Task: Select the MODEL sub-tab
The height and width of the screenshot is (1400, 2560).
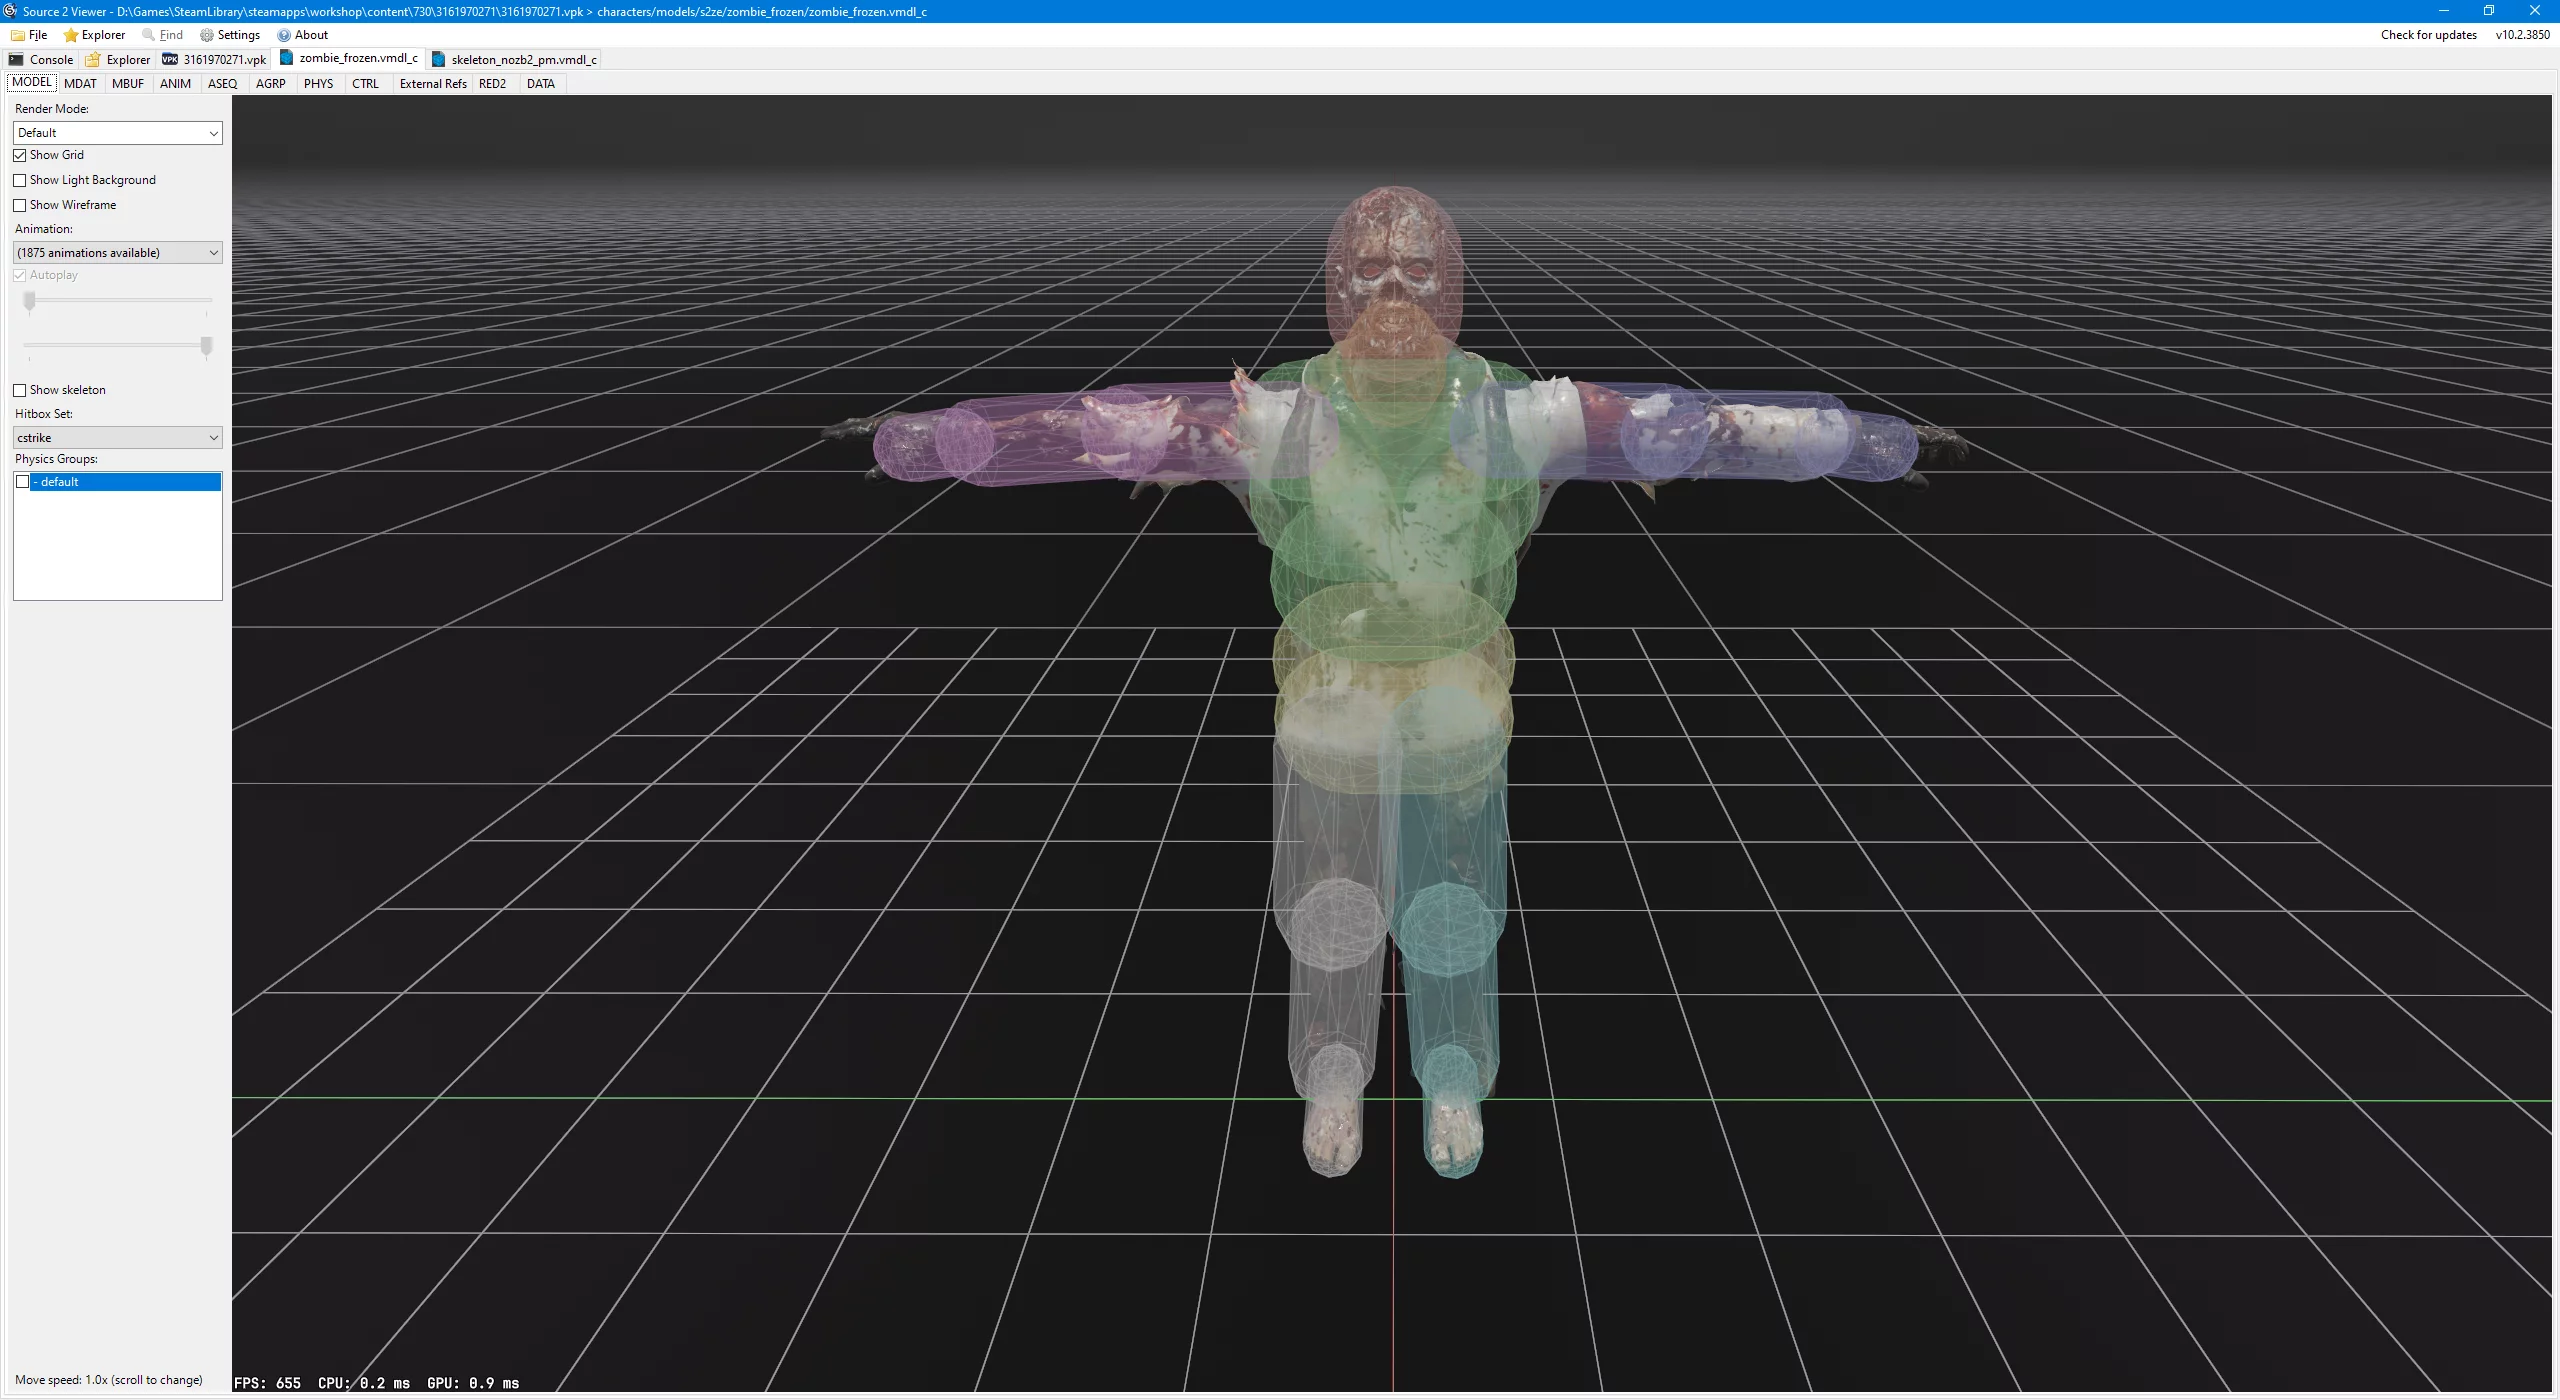Action: coord(31,83)
